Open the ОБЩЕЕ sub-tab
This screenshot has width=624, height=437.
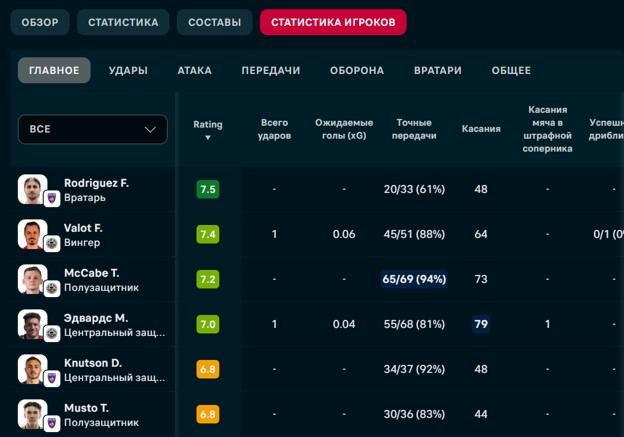tap(511, 70)
